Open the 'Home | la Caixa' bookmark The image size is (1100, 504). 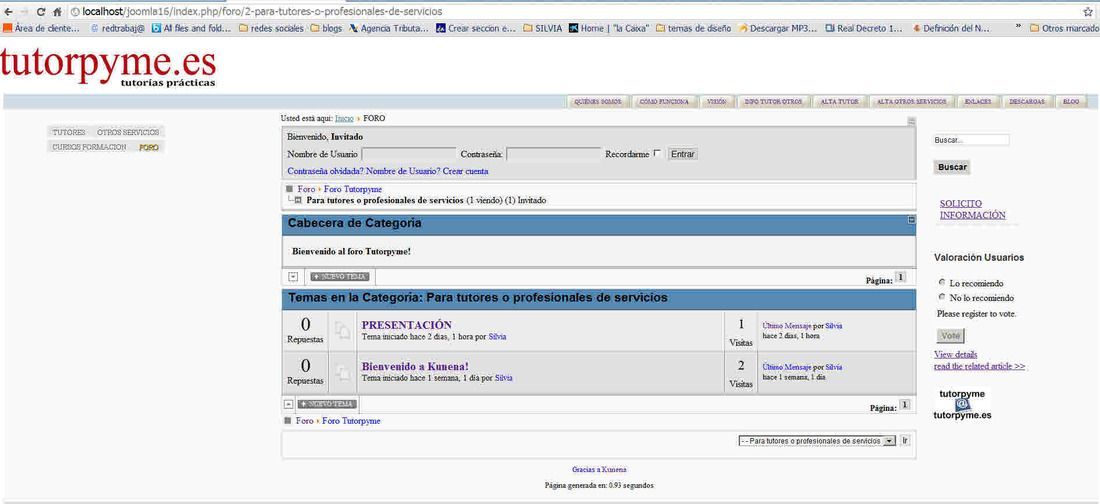coord(609,29)
